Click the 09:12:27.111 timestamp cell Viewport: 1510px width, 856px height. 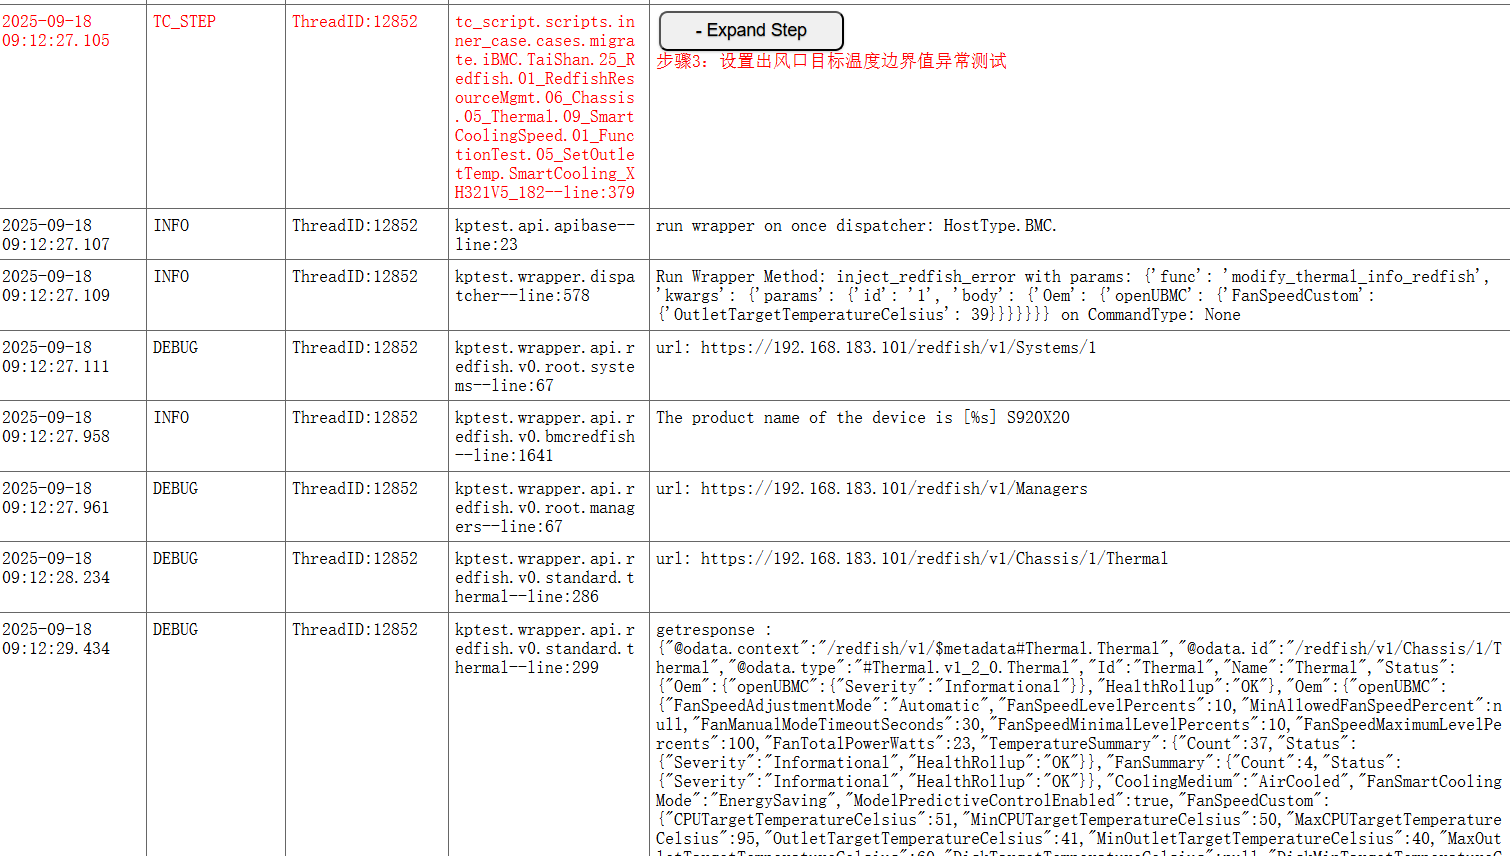pos(56,357)
